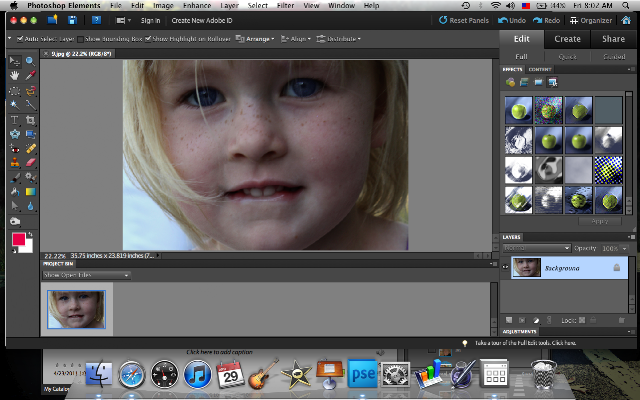Select the Eraser tool
Viewport: 640px width, 400px height.
click(x=30, y=162)
